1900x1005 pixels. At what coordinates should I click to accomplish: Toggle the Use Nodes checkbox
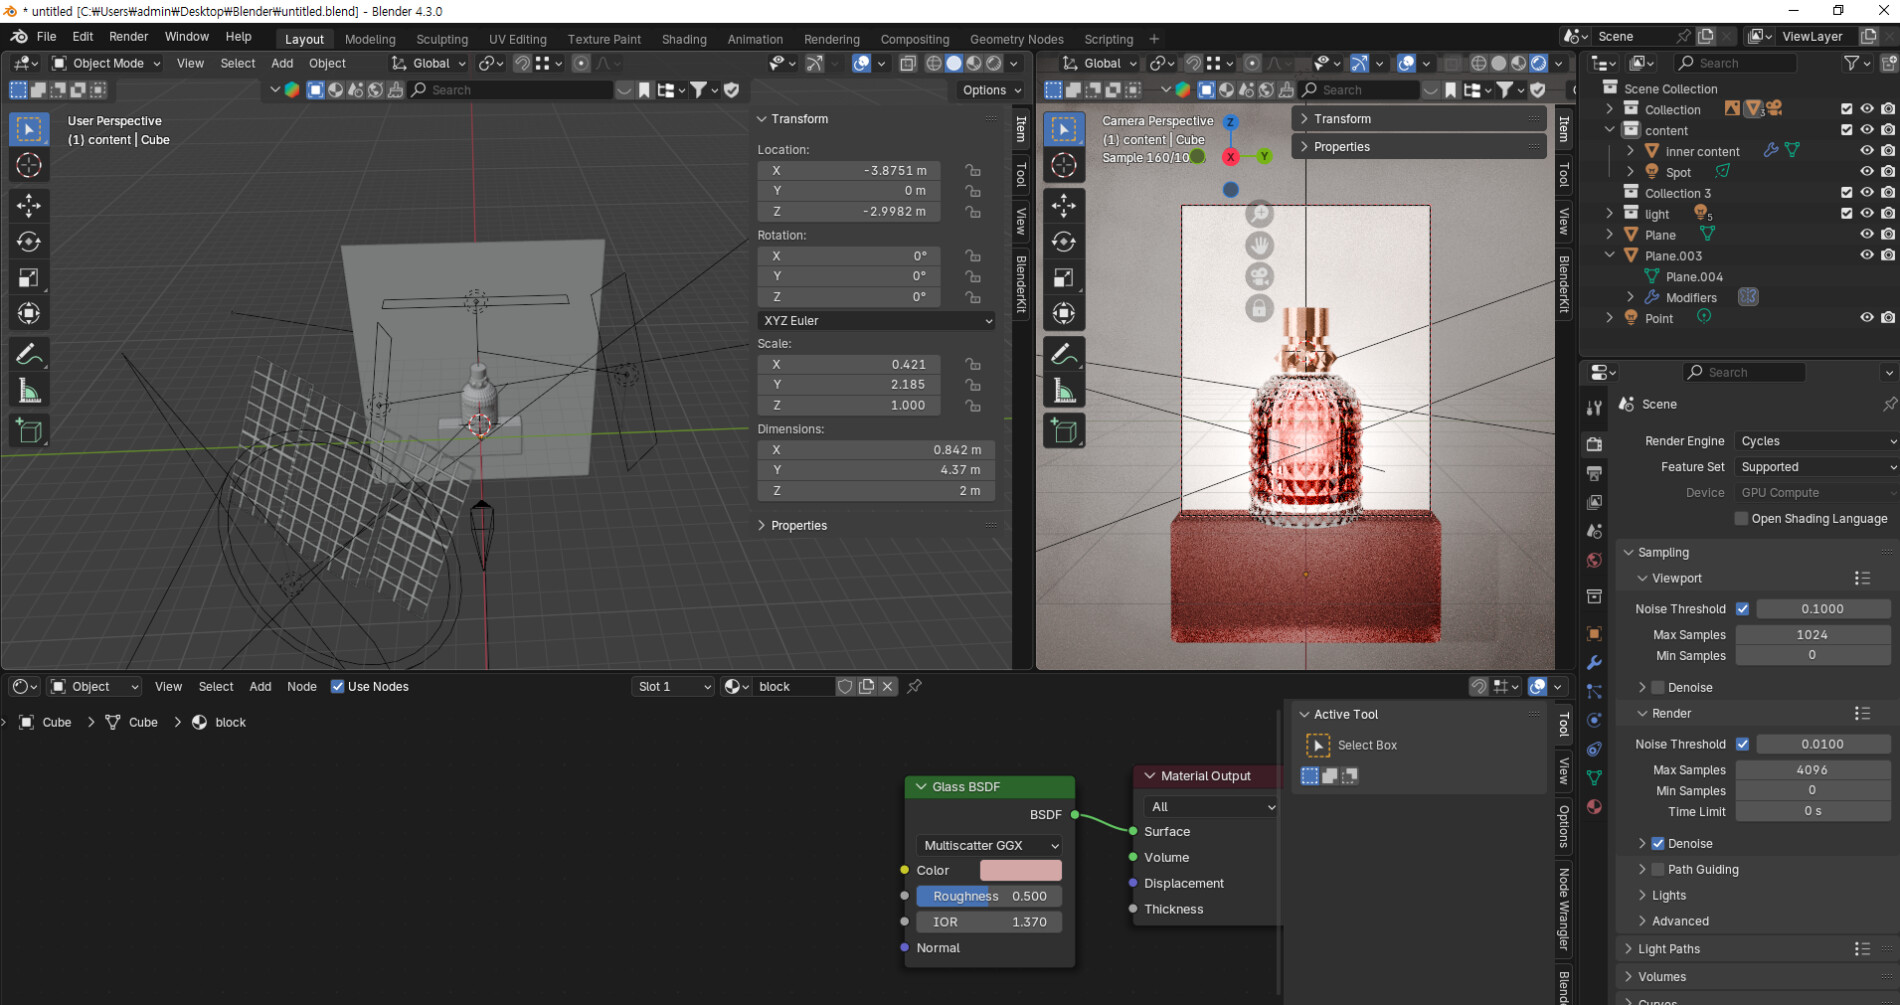pos(338,687)
